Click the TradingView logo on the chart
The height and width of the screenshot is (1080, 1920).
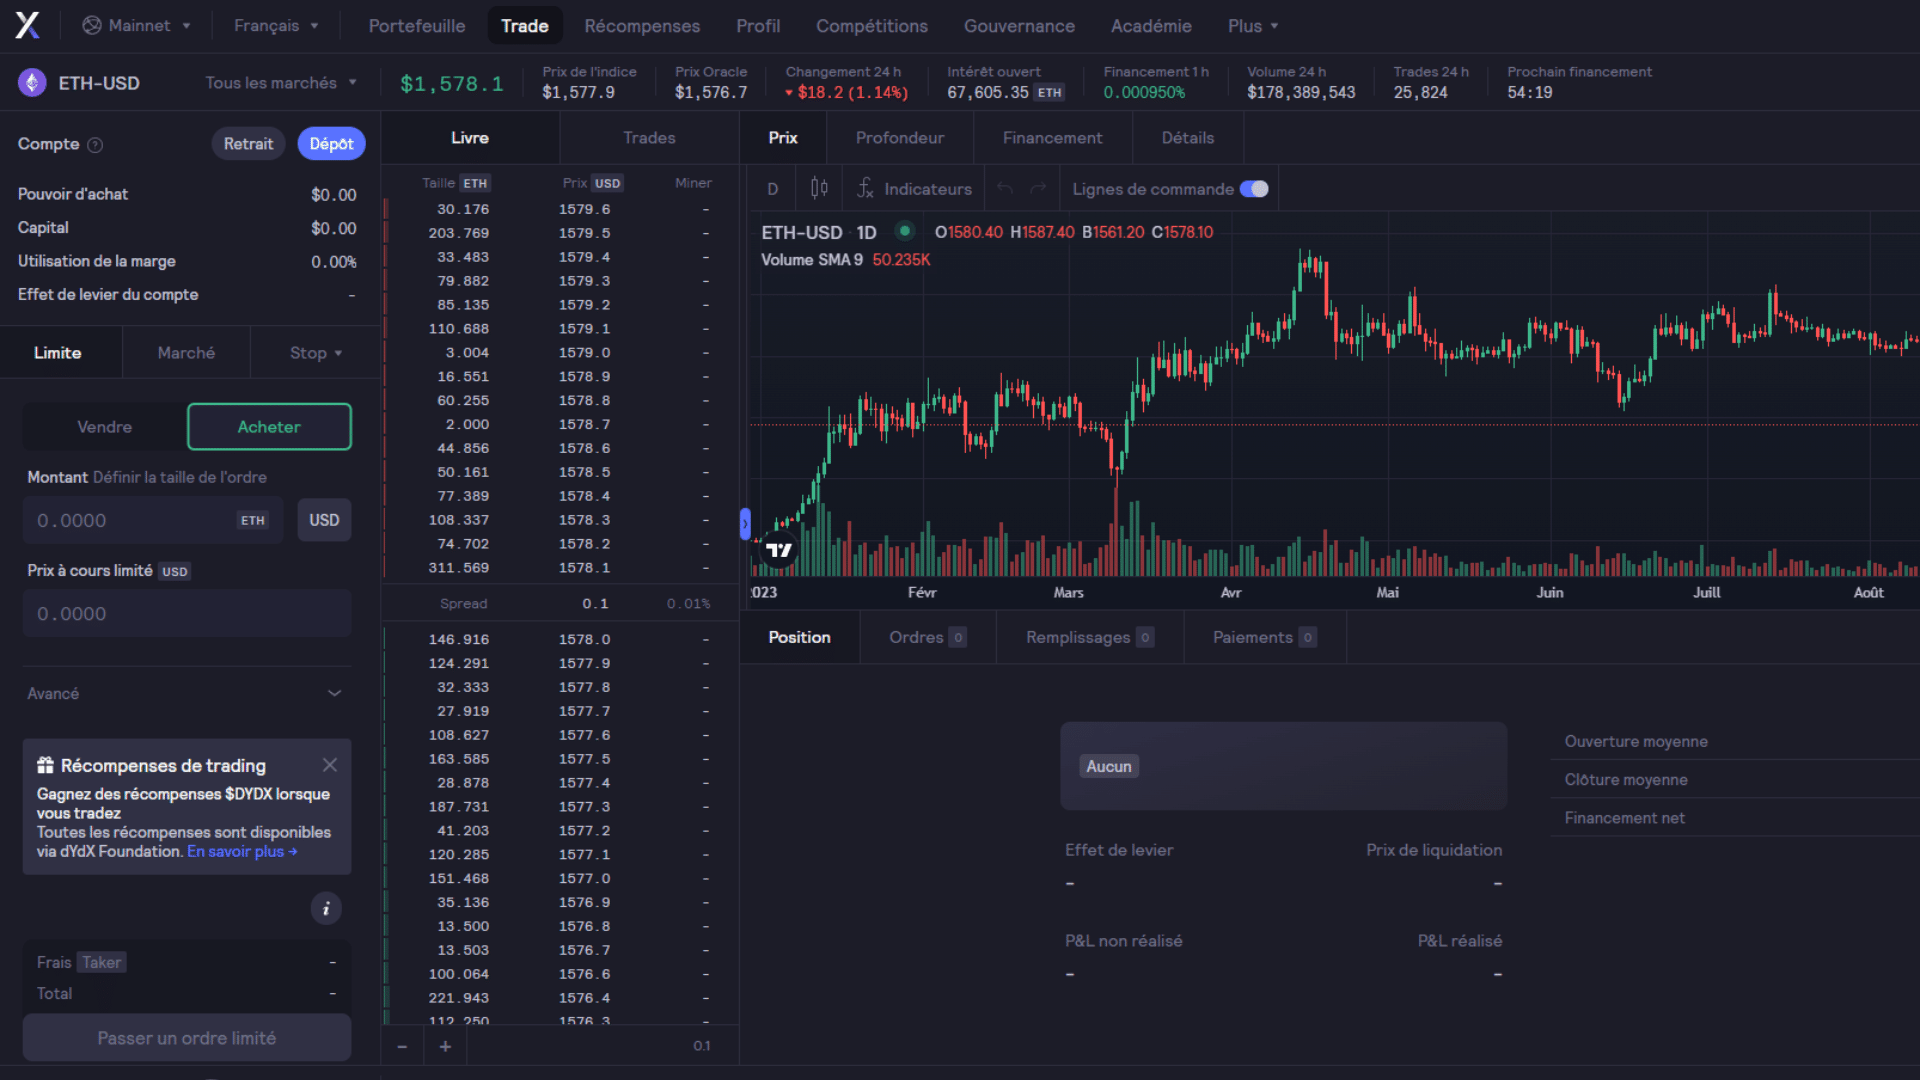point(779,549)
